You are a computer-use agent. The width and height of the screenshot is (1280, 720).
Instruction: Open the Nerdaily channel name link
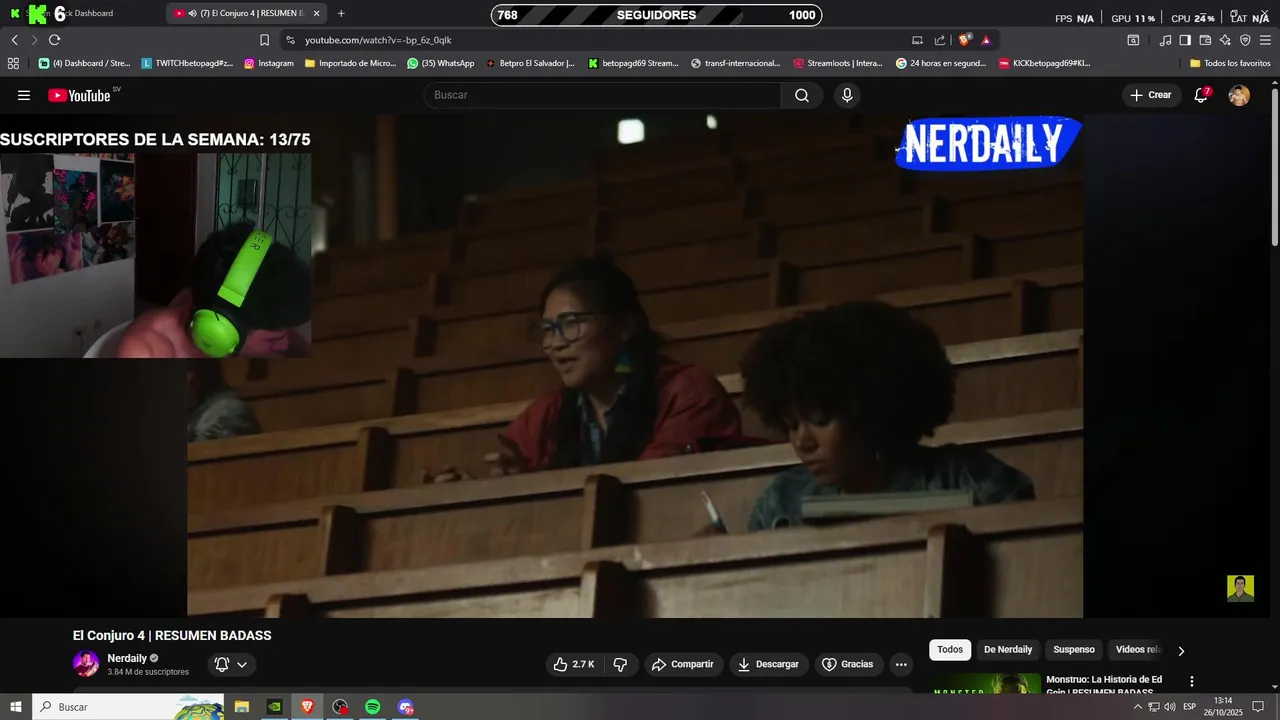point(127,658)
